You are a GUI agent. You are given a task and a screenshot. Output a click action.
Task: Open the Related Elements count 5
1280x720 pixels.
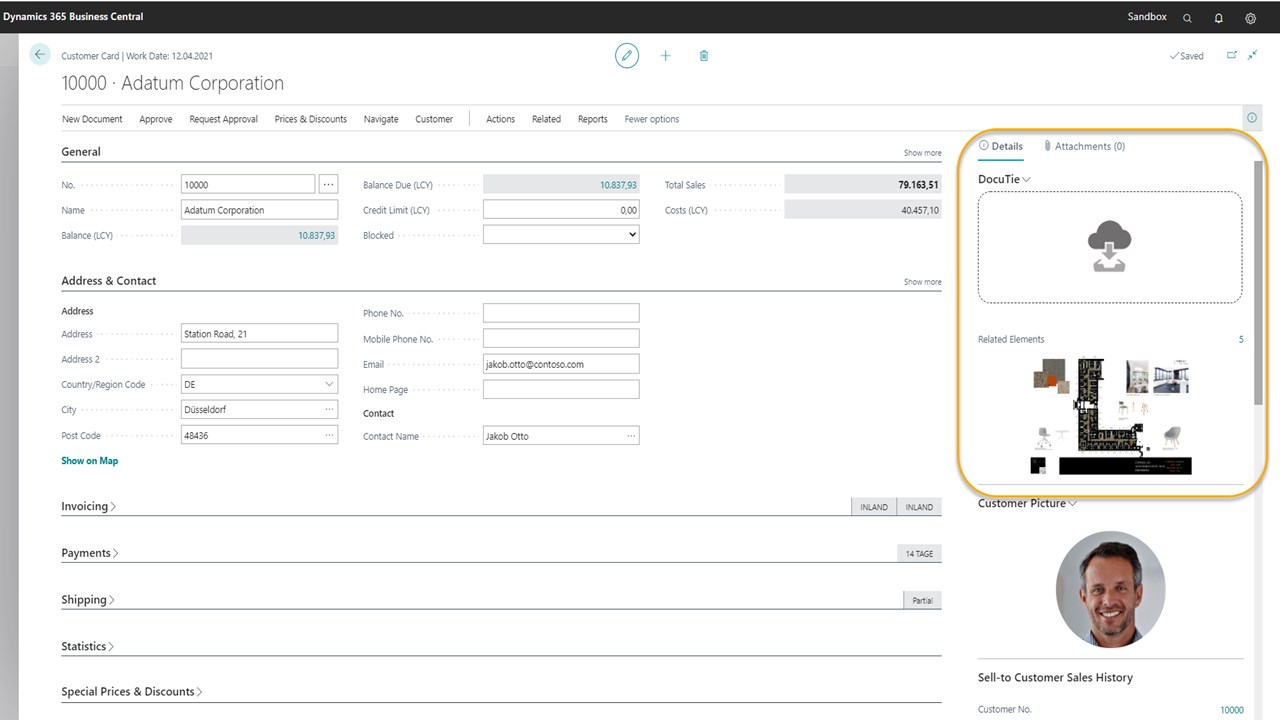(x=1241, y=339)
